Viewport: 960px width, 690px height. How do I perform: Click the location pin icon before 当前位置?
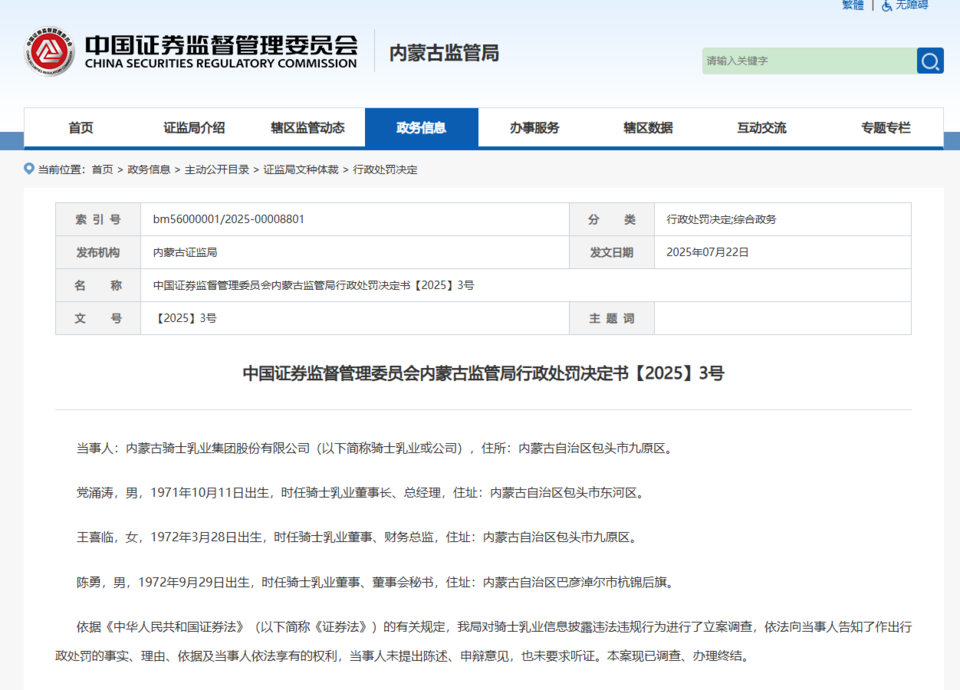(29, 169)
